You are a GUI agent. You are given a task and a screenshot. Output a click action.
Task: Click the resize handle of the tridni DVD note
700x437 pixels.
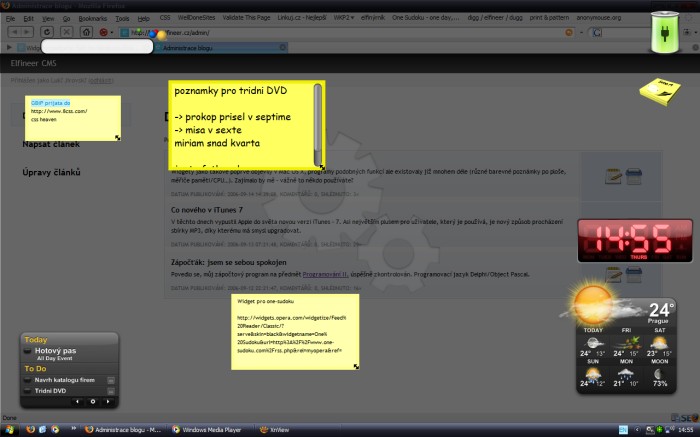click(x=322, y=167)
